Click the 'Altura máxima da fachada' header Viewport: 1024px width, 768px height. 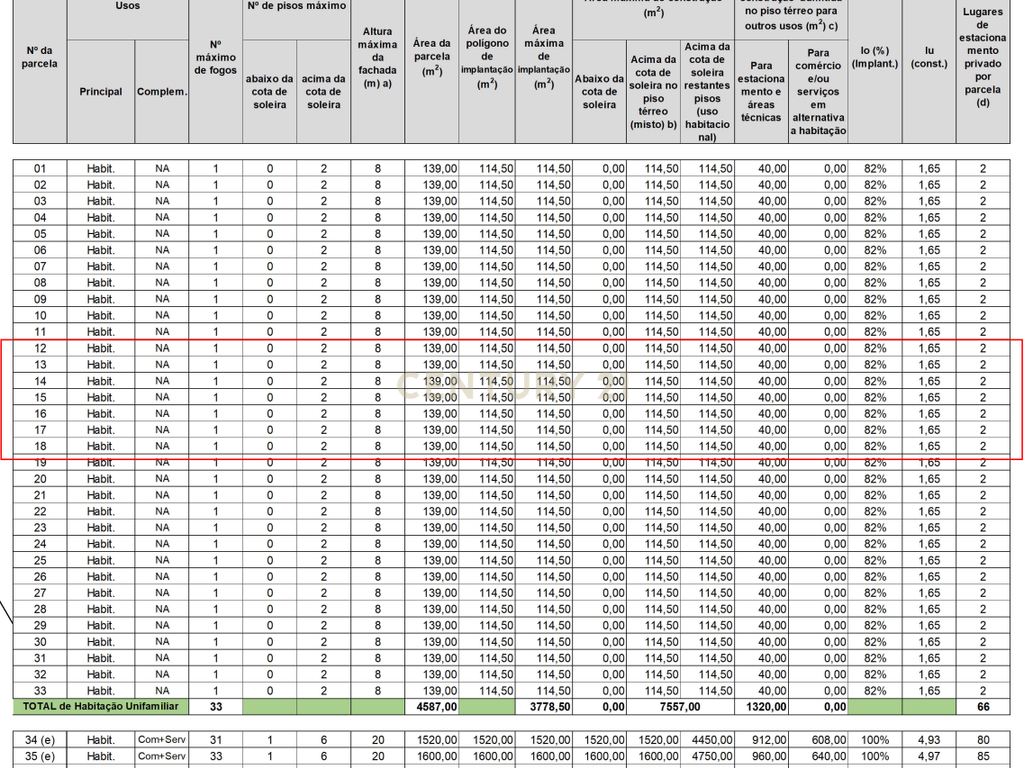(x=377, y=57)
